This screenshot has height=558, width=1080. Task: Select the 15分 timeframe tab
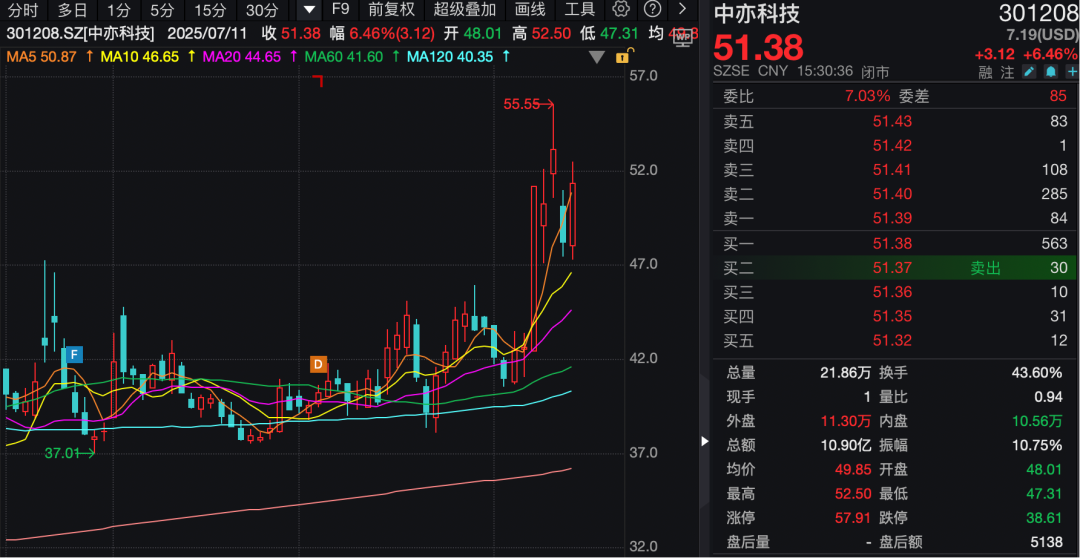click(210, 10)
